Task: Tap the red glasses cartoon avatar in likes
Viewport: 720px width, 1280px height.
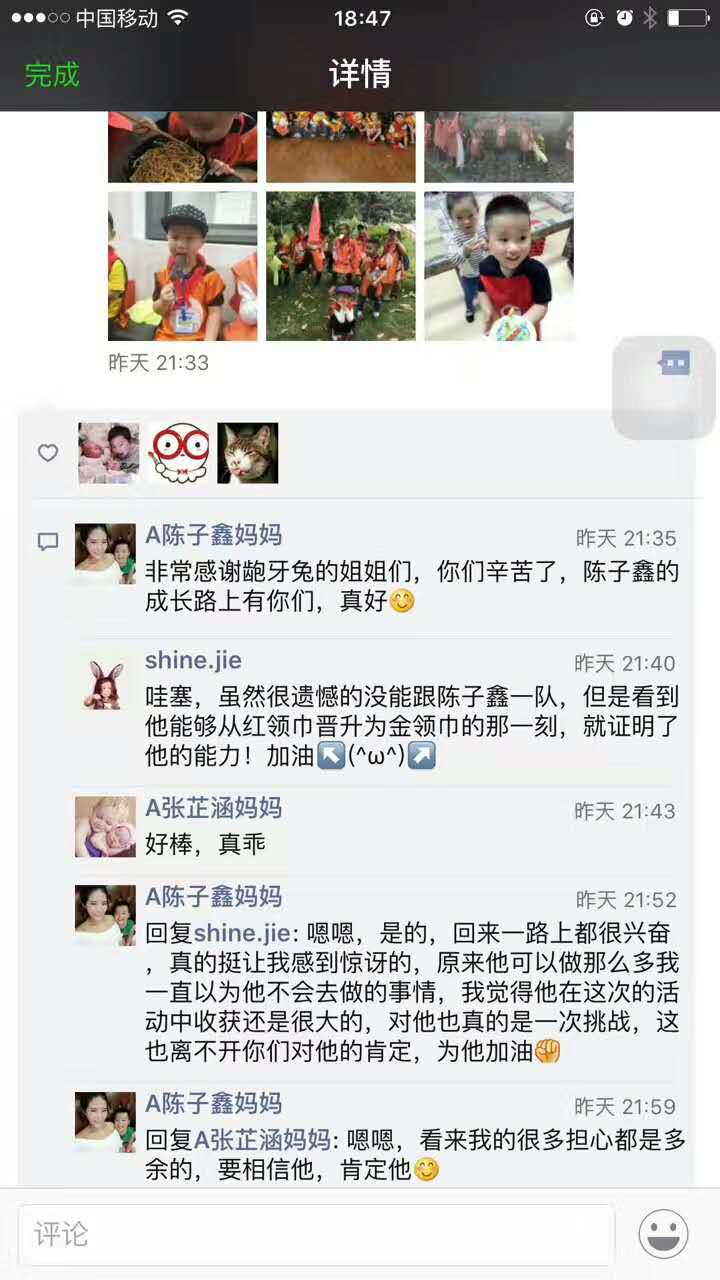Action: [x=179, y=453]
